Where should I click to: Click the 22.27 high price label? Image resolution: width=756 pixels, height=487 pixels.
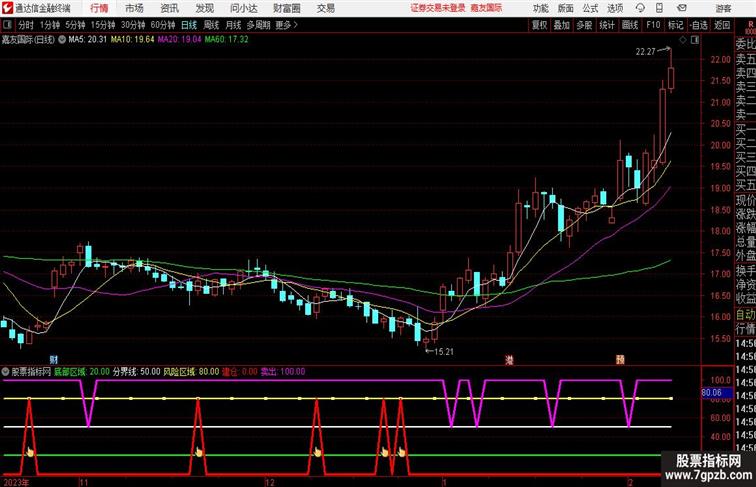point(646,52)
